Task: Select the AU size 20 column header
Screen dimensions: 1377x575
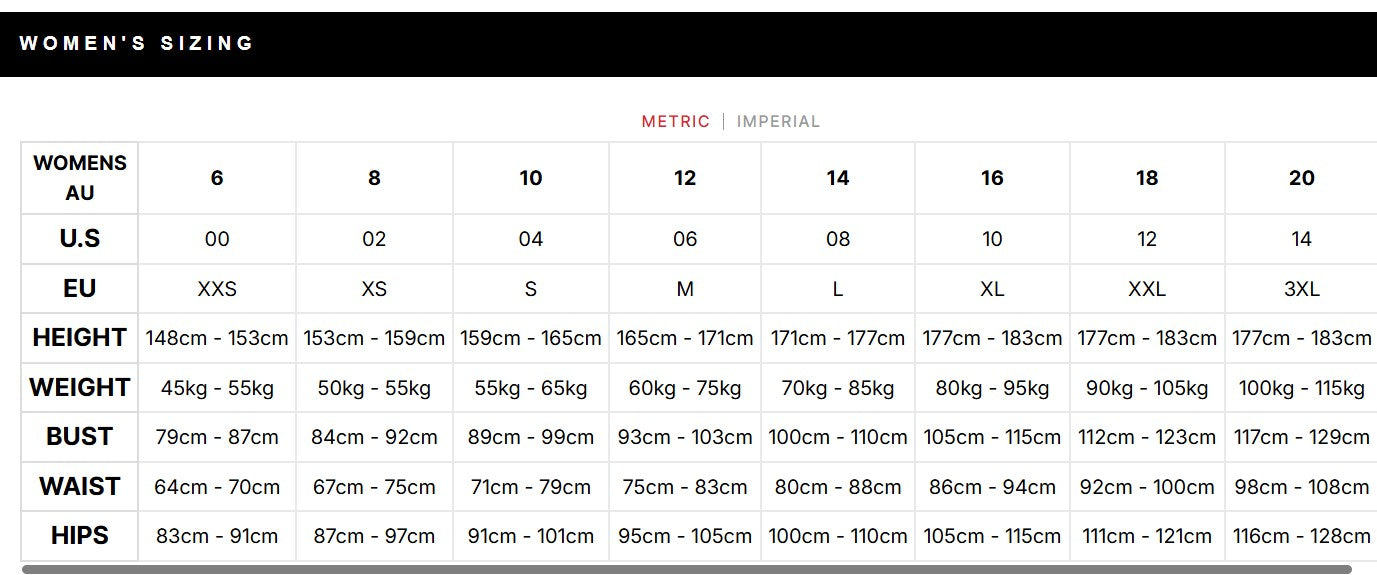Action: [1301, 178]
